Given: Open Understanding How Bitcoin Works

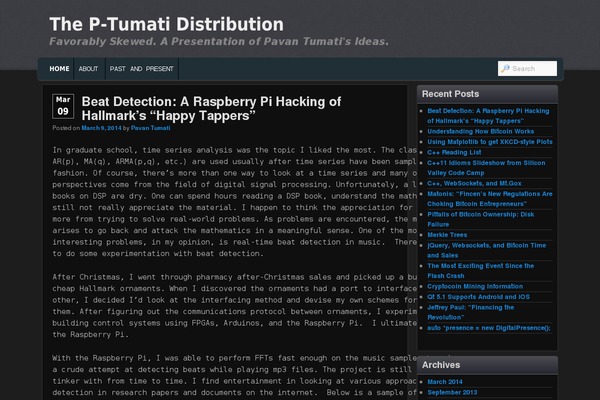Looking at the screenshot, I should [481, 131].
